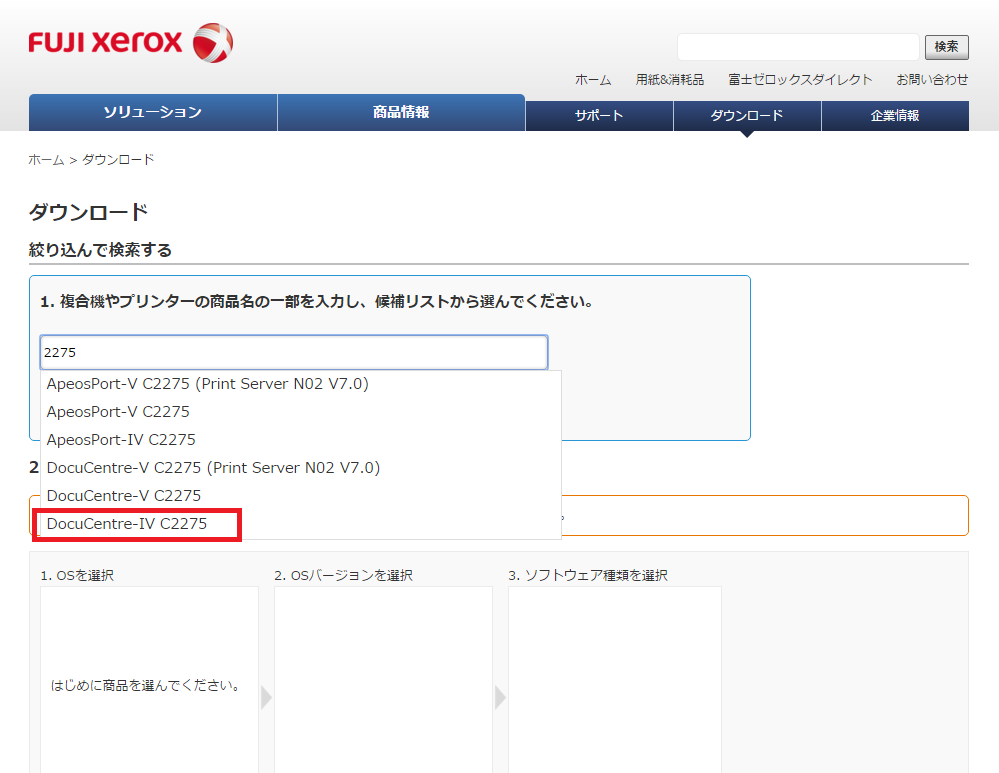Choose the highlighted DocuCentre-IV C2275 suggestion

127,524
